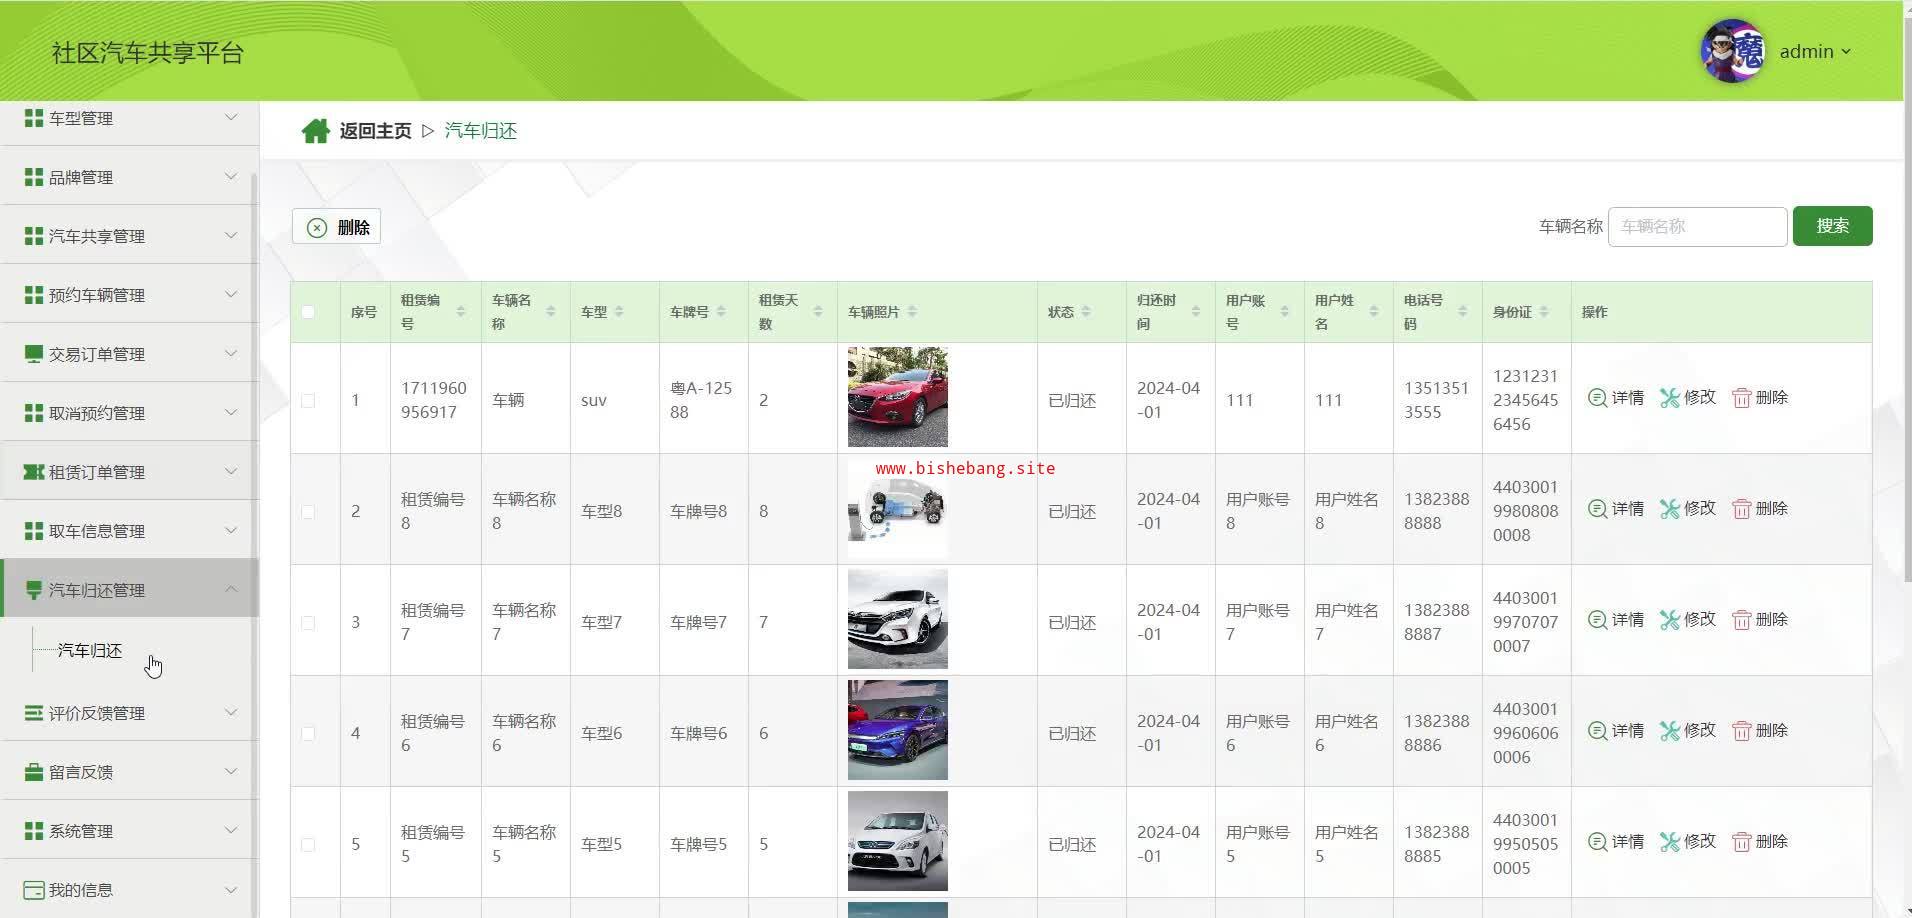Check the checkbox for row 1

(x=308, y=400)
